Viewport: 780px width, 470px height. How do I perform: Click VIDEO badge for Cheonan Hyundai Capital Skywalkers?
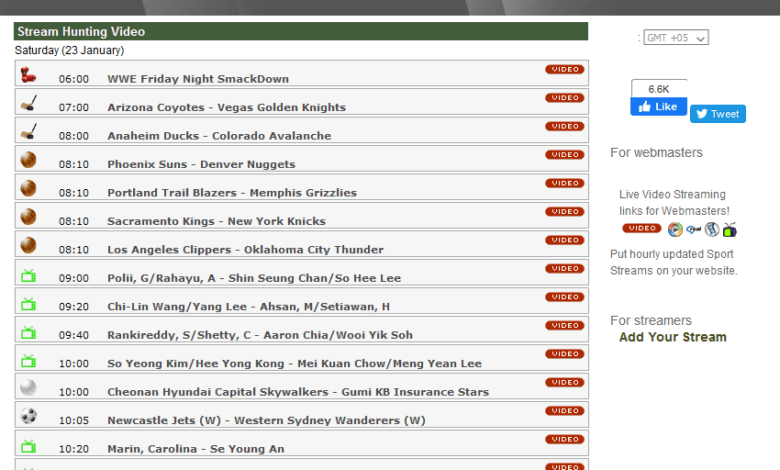pyautogui.click(x=565, y=382)
